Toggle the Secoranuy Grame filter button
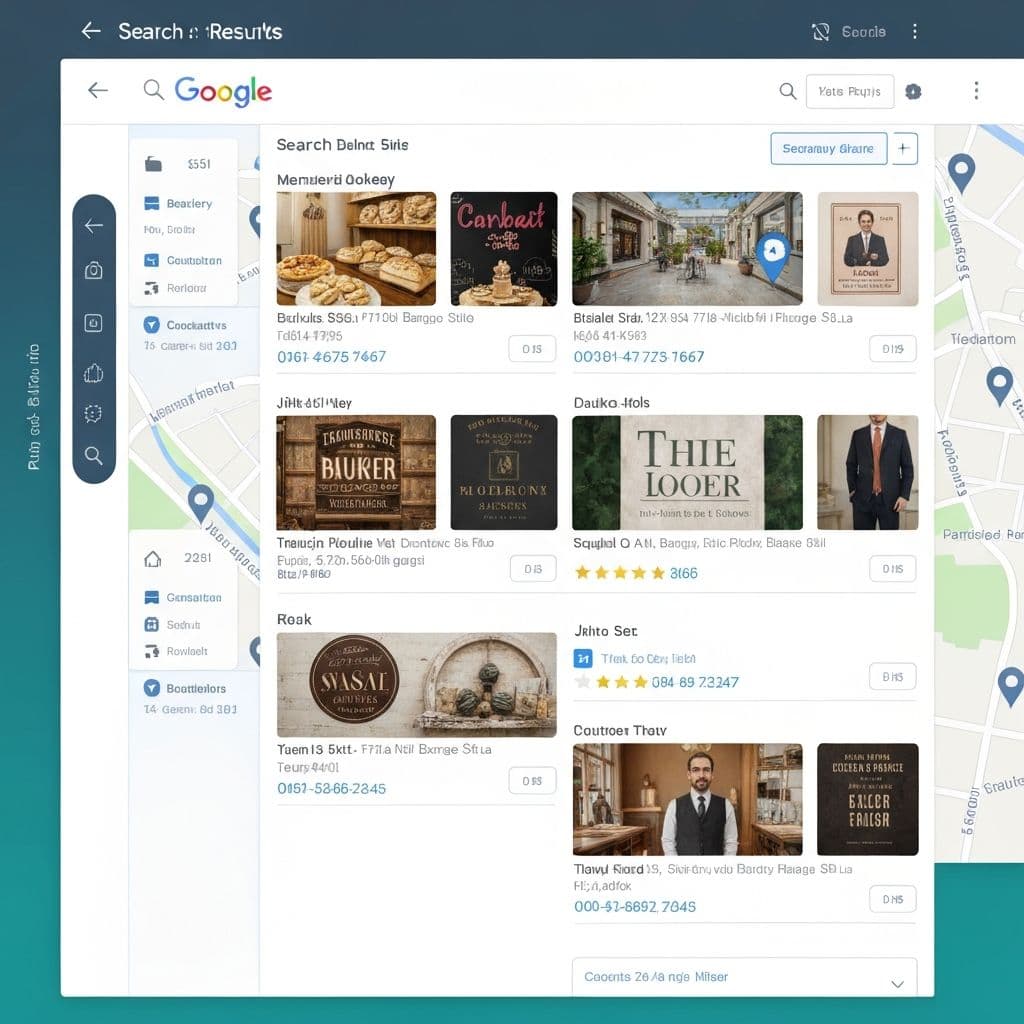Image resolution: width=1024 pixels, height=1024 pixels. (x=828, y=148)
